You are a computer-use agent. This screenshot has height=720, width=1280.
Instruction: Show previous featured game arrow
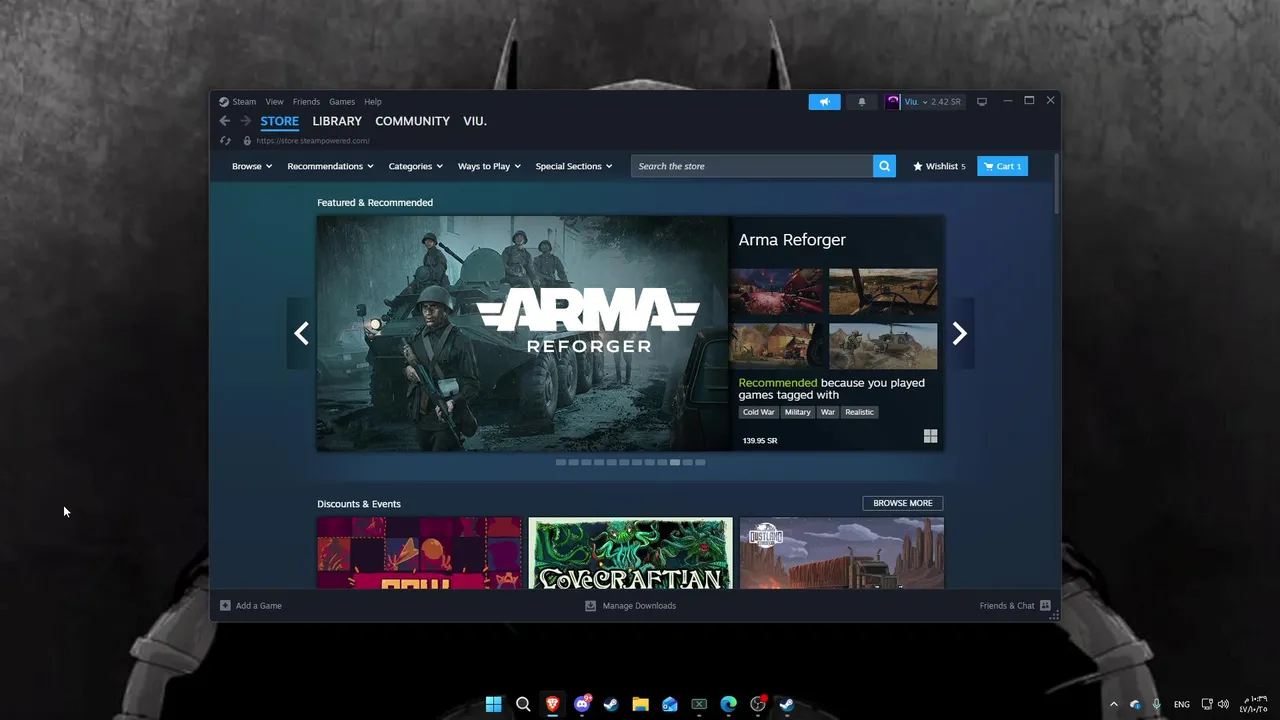click(x=301, y=333)
